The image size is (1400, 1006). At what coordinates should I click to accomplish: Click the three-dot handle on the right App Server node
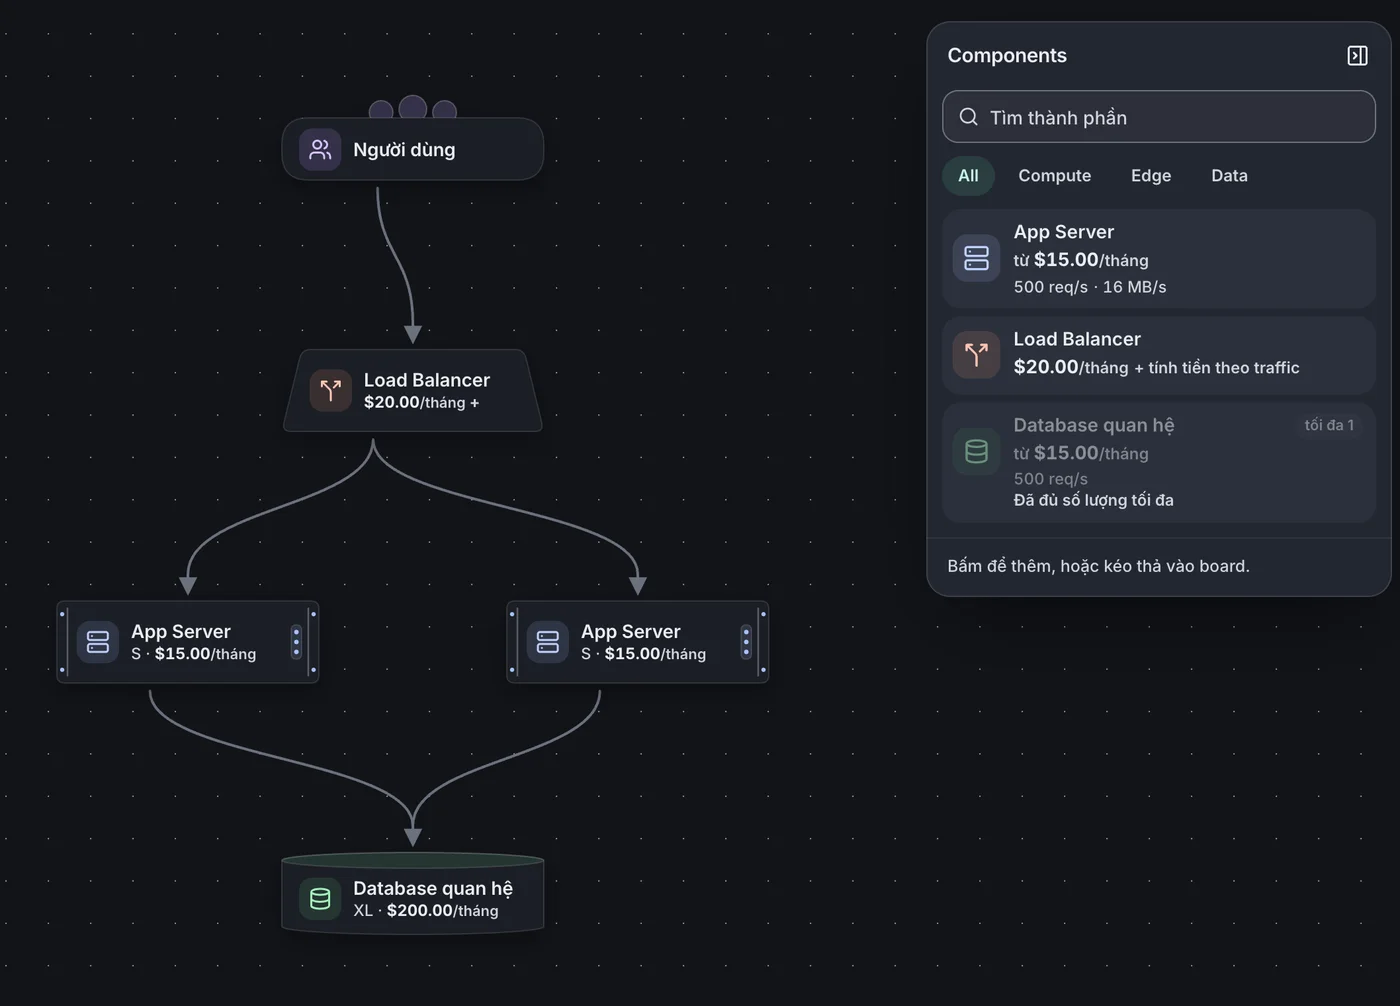click(x=746, y=642)
